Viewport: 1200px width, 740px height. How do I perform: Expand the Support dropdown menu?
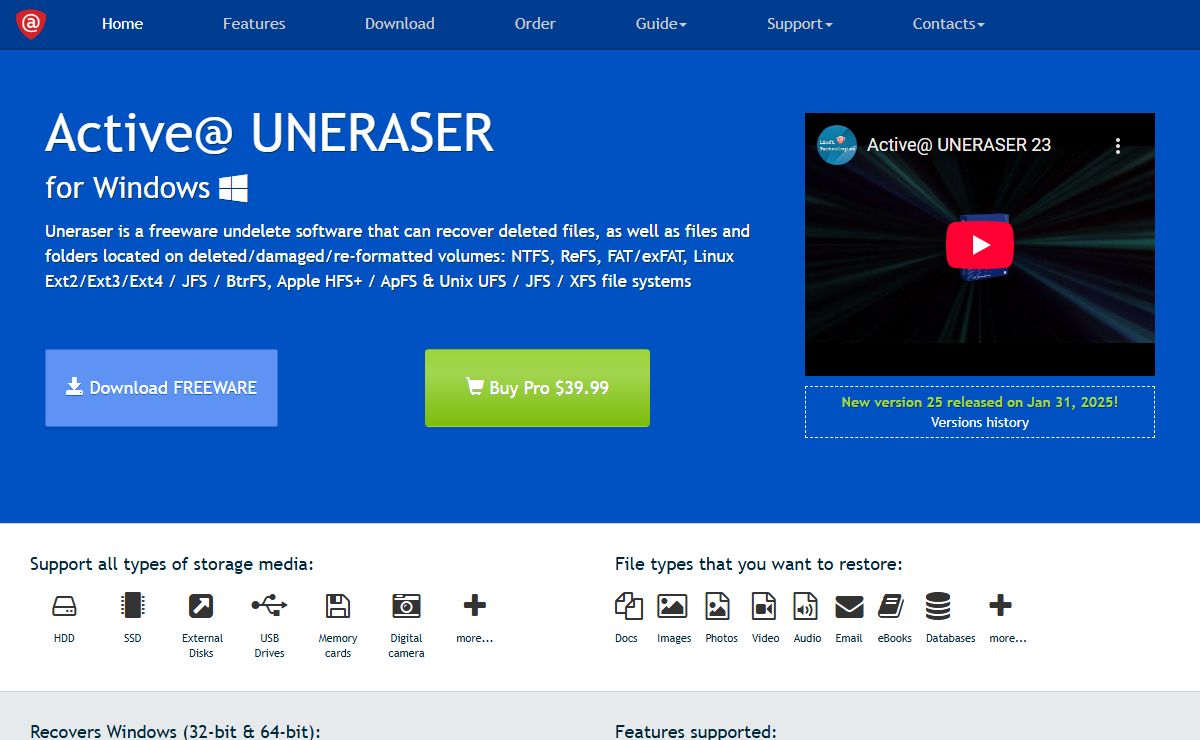point(799,24)
